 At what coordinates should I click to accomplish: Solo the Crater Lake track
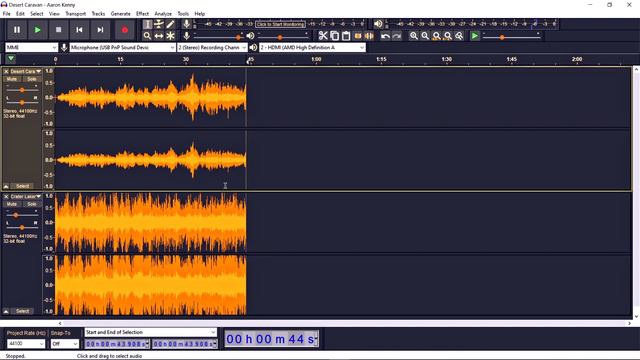pyautogui.click(x=31, y=204)
